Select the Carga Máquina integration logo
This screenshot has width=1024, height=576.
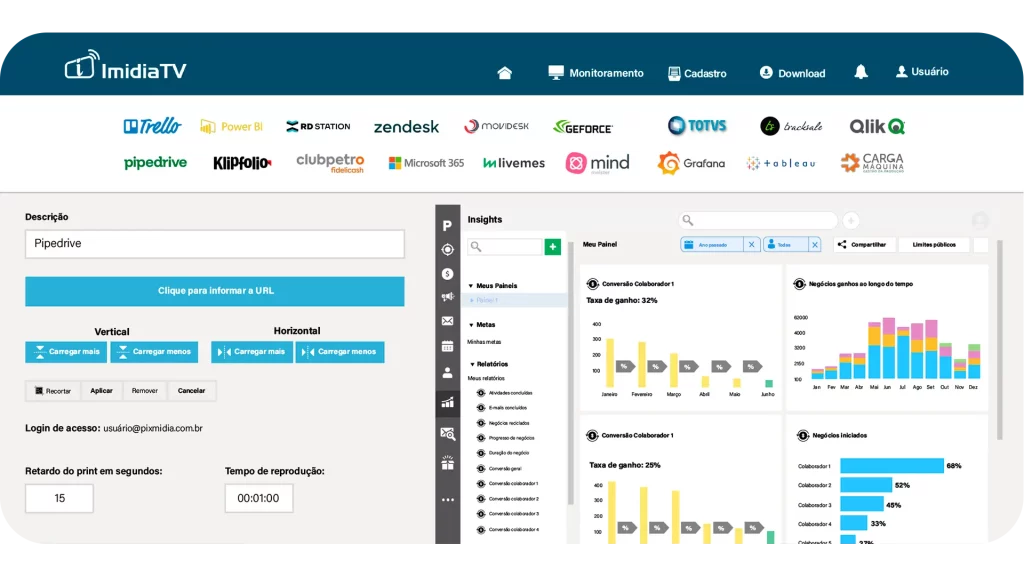[872, 163]
